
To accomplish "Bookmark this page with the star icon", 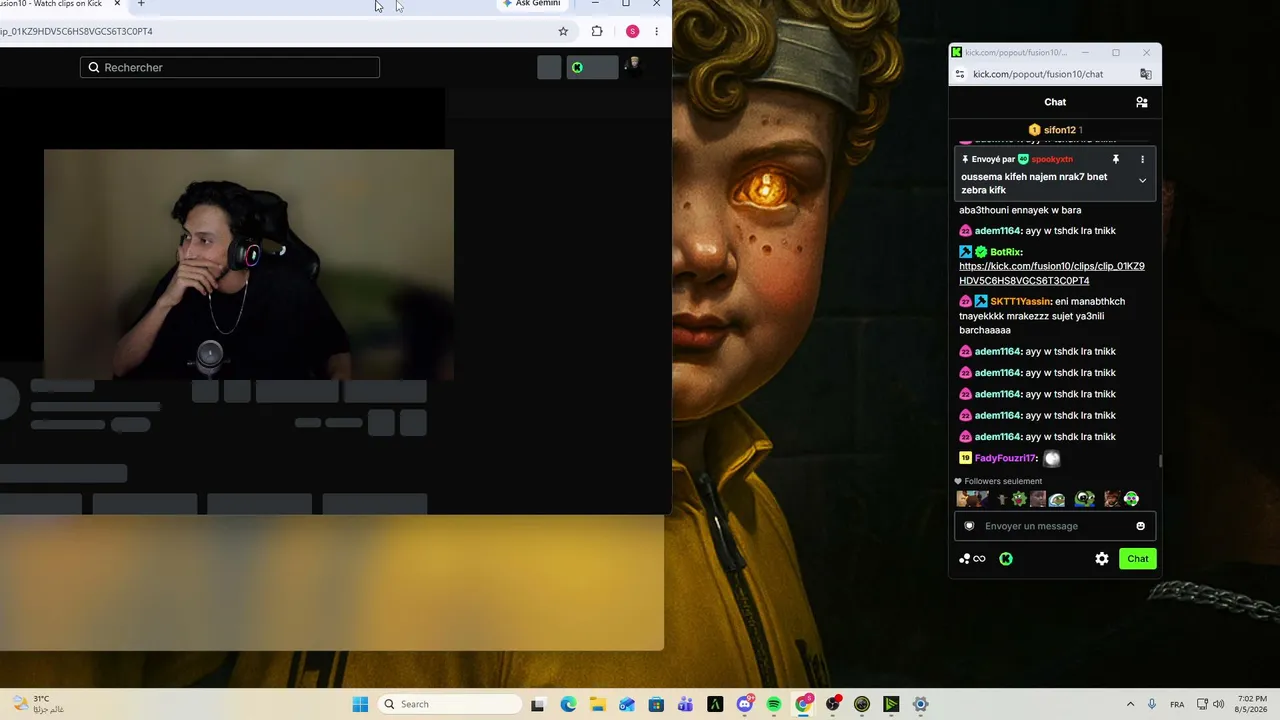I will coord(563,31).
